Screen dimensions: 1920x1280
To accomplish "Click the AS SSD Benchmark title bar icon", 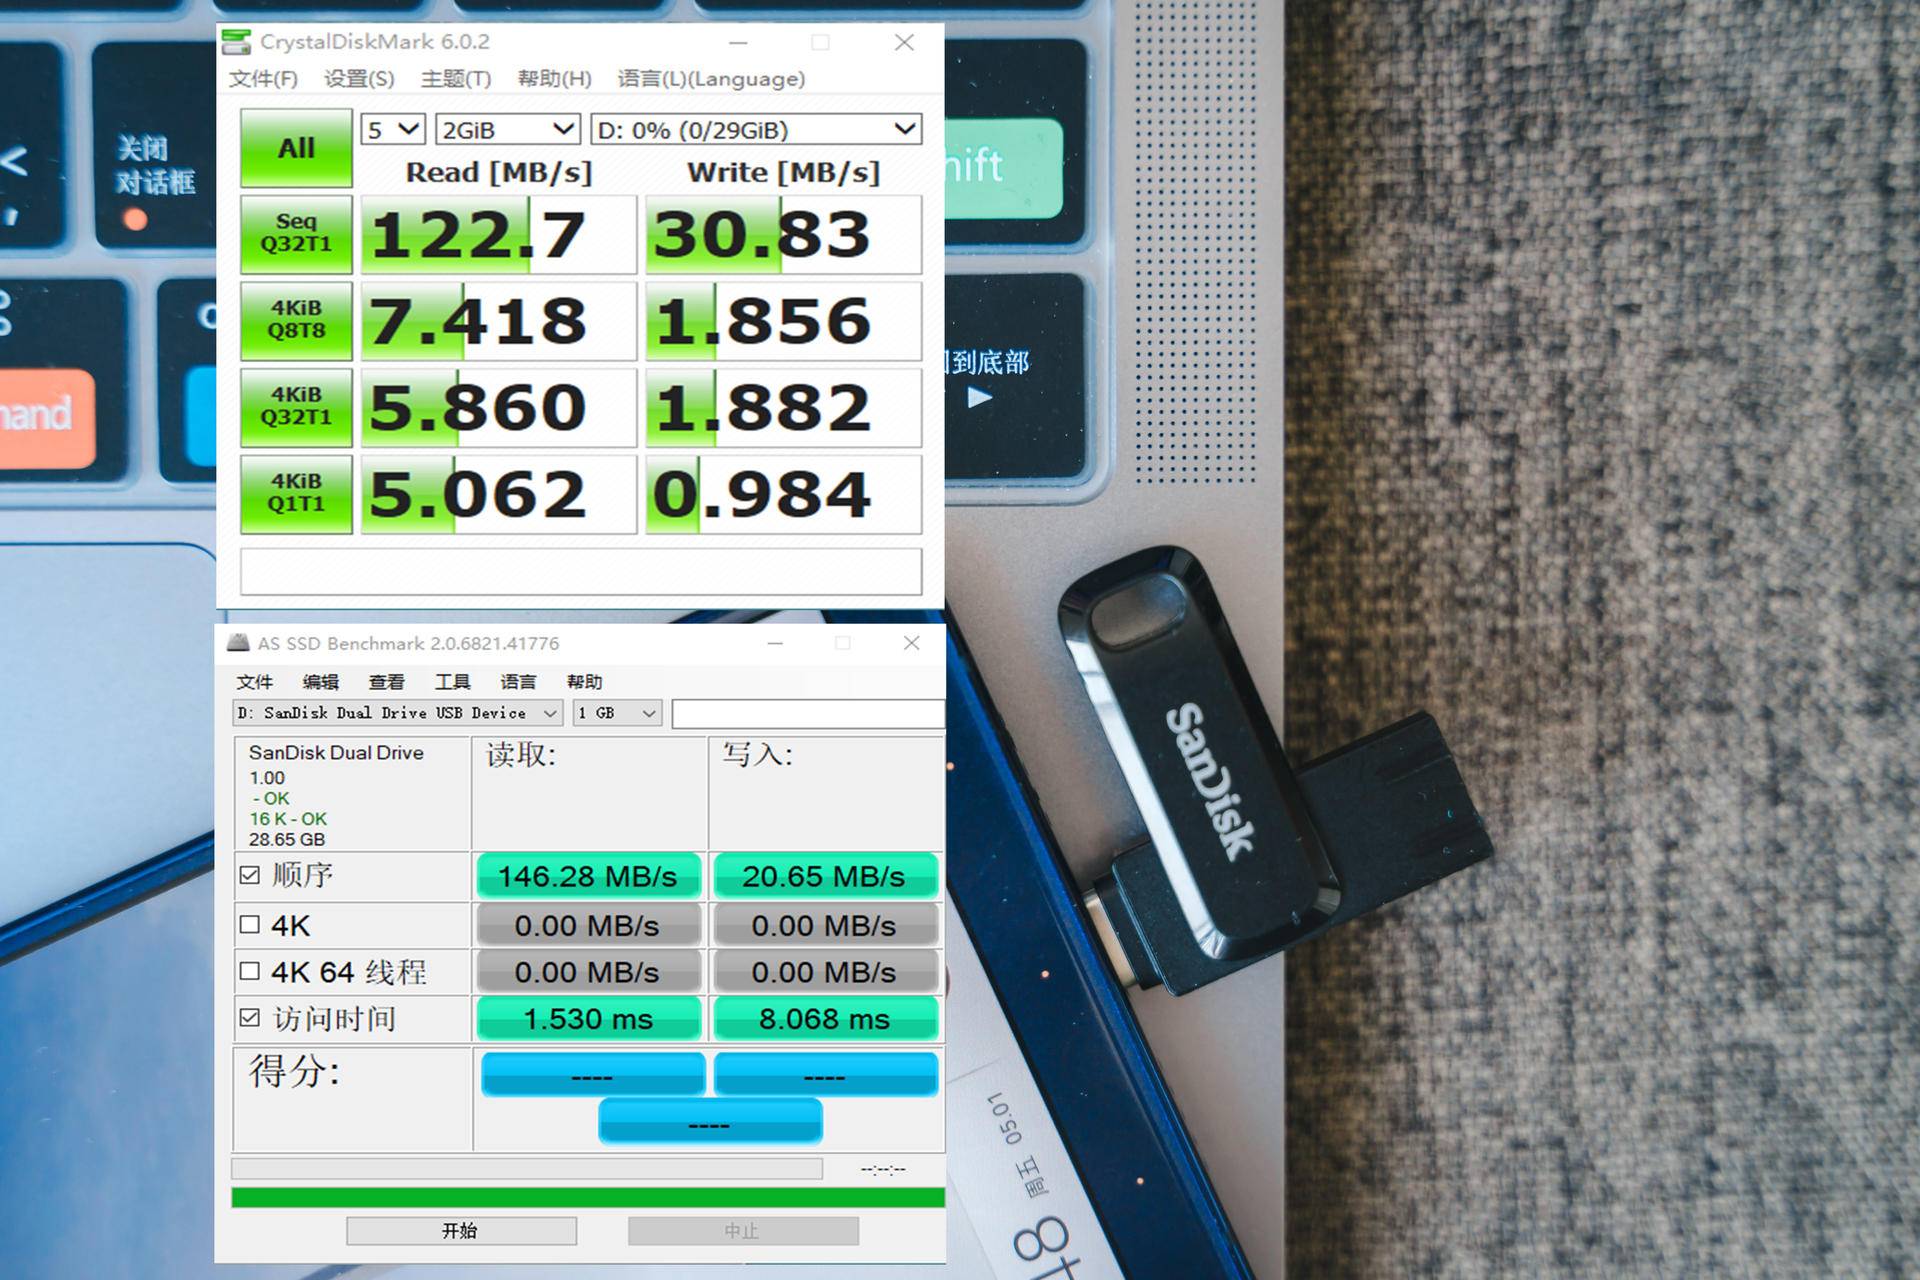I will click(238, 643).
